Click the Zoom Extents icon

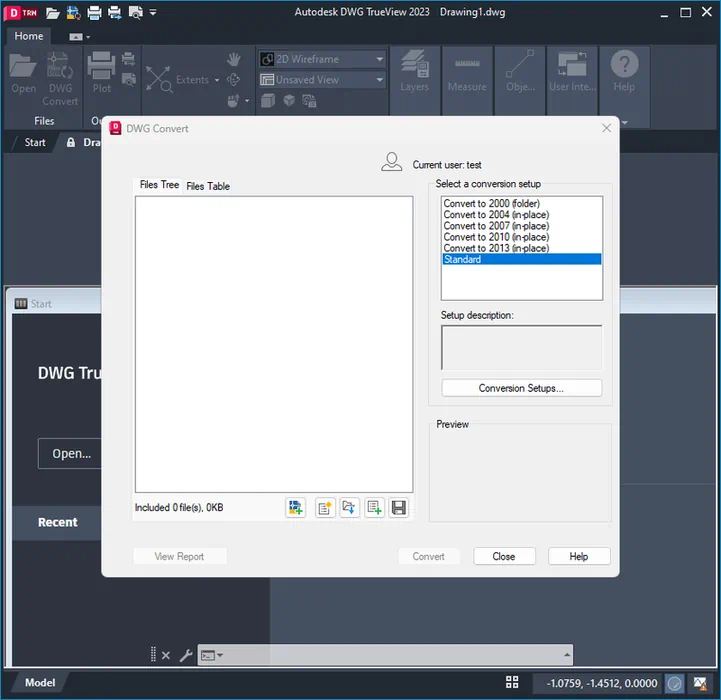(x=159, y=79)
